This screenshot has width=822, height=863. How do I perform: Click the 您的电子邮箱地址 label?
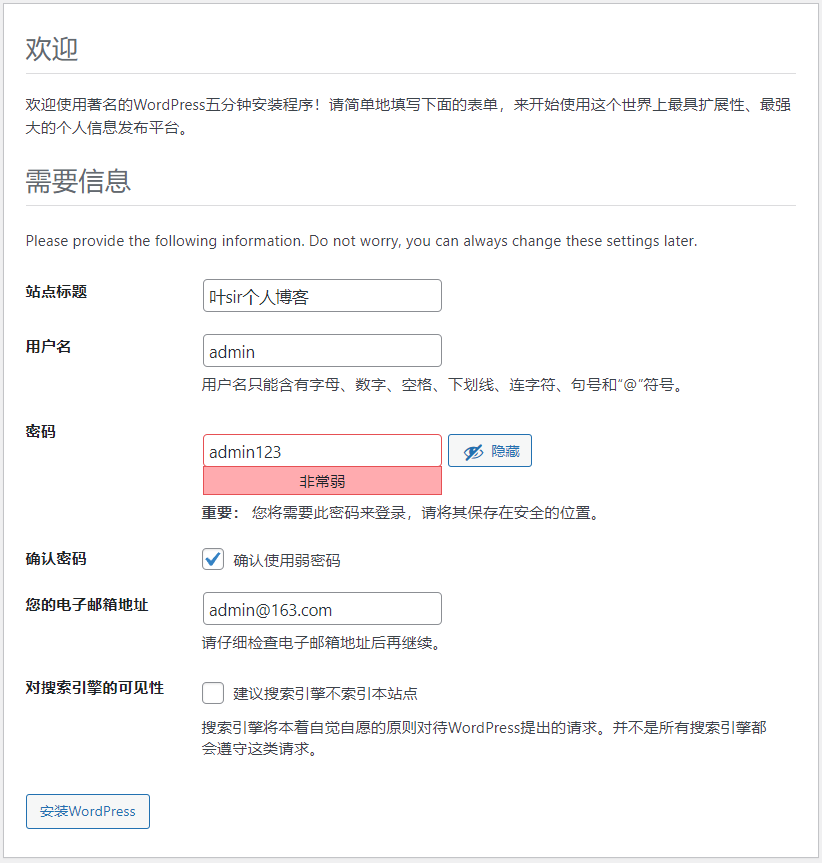(x=87, y=605)
